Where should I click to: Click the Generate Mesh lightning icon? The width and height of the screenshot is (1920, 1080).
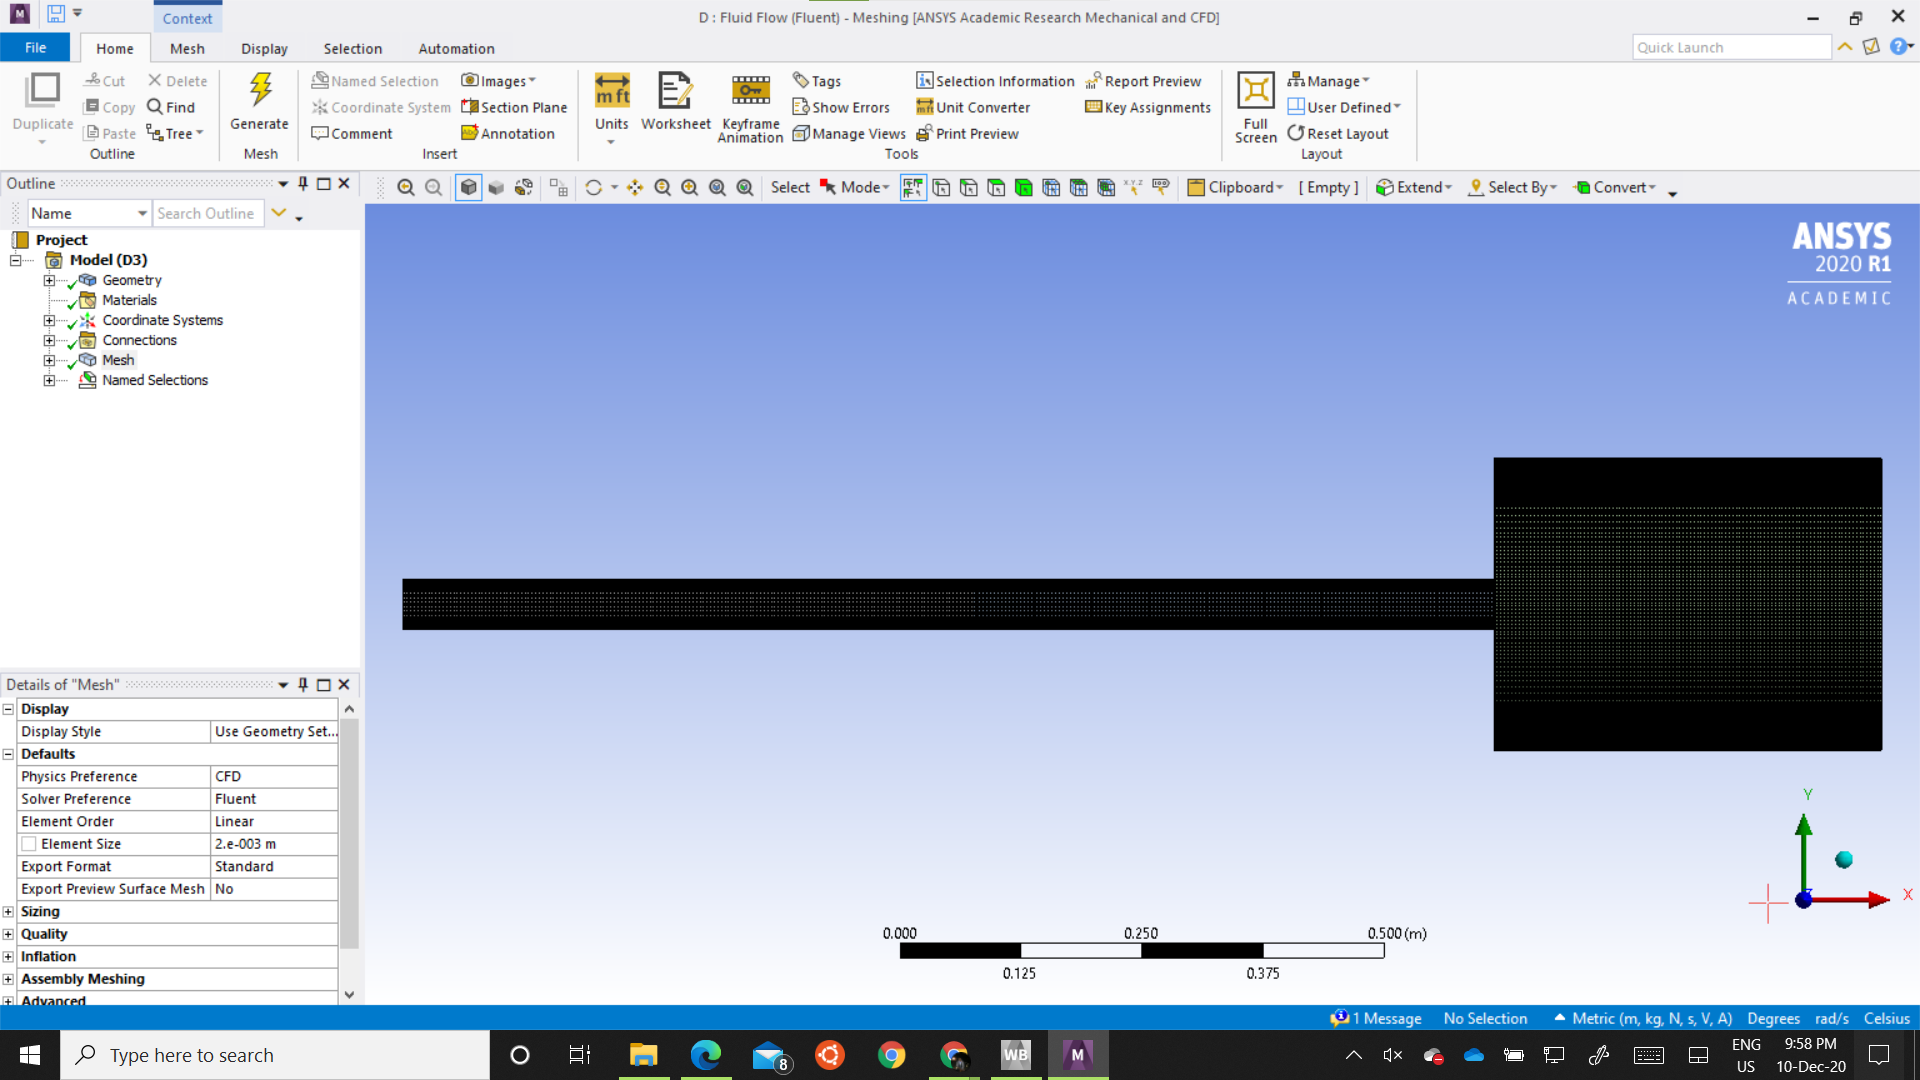coord(260,90)
